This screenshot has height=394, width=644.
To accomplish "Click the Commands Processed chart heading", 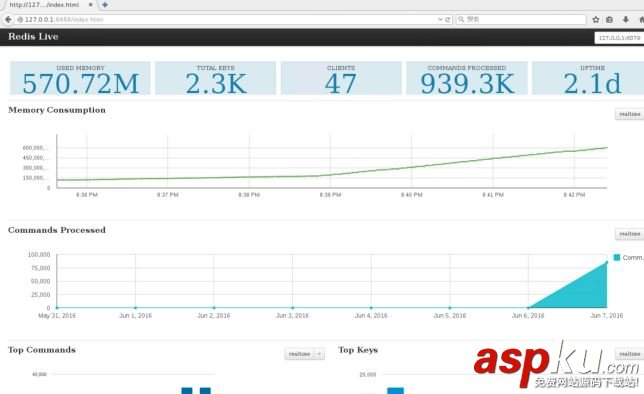I will [57, 230].
